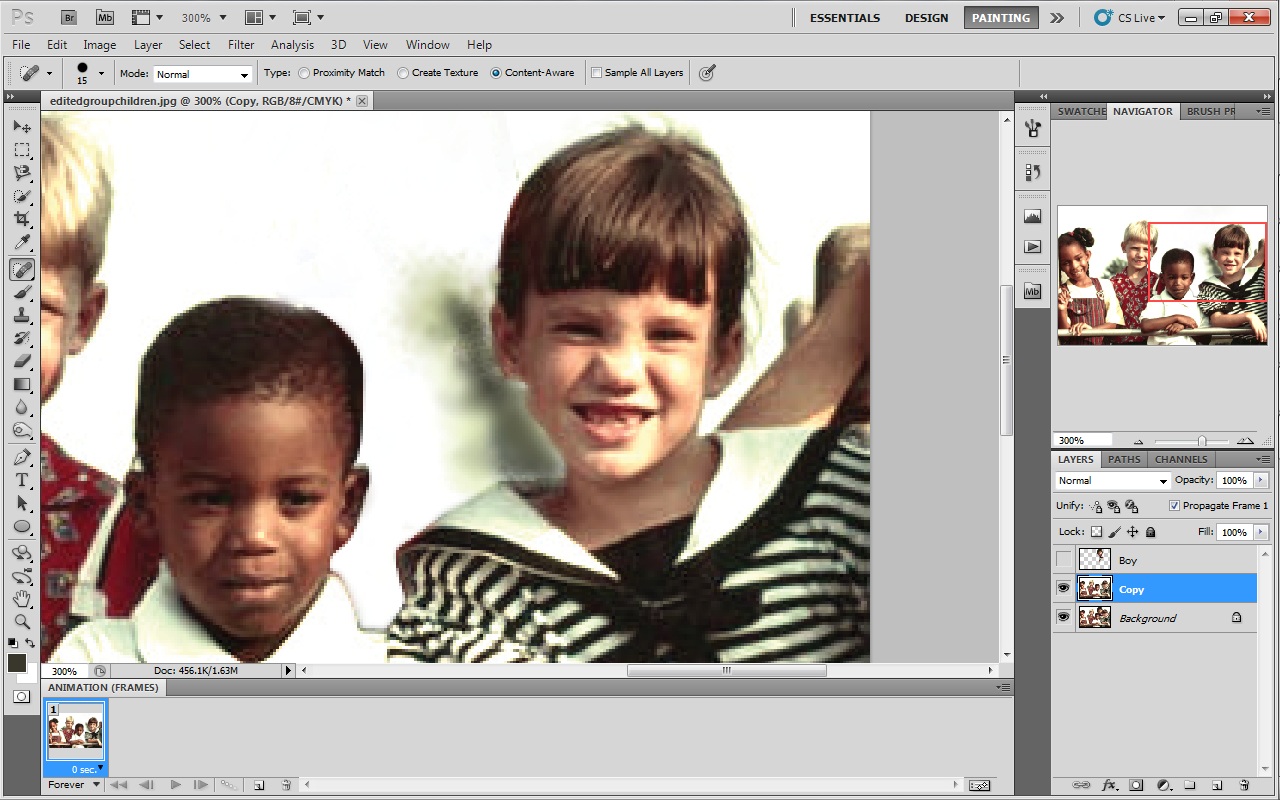
Task: Select the Blur tool
Action: 22,407
